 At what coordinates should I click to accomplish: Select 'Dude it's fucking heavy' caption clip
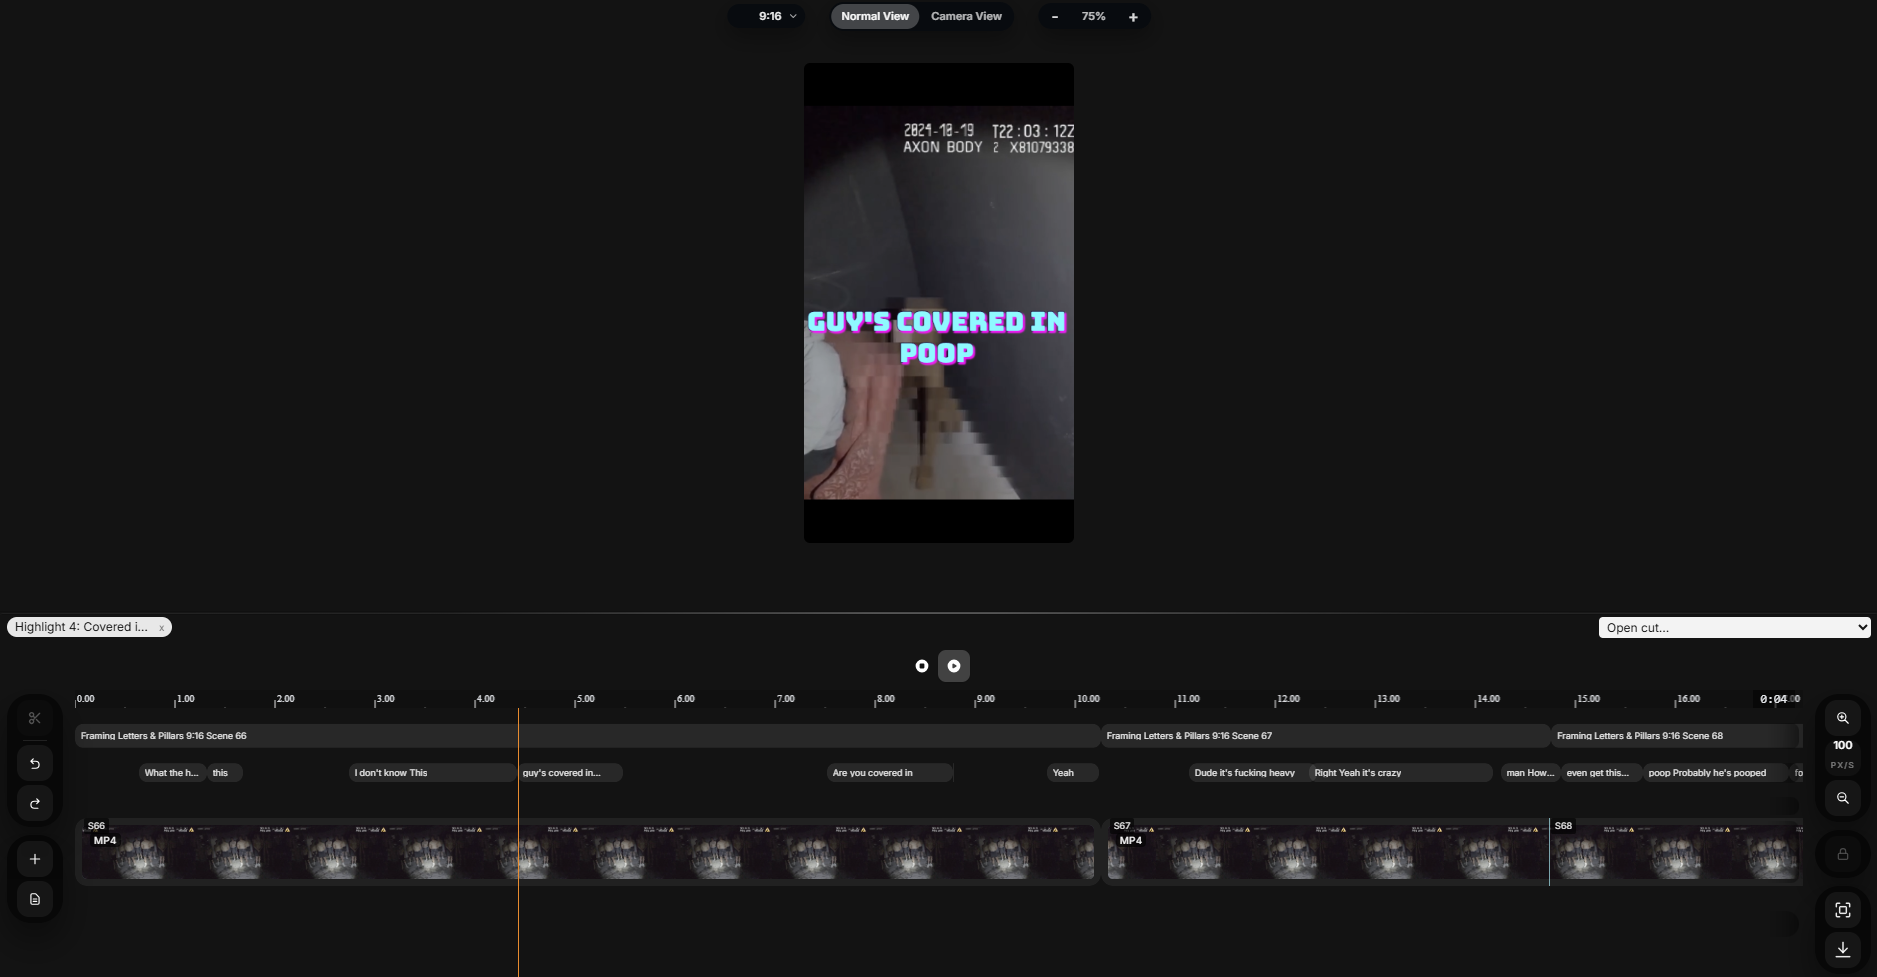(1249, 773)
